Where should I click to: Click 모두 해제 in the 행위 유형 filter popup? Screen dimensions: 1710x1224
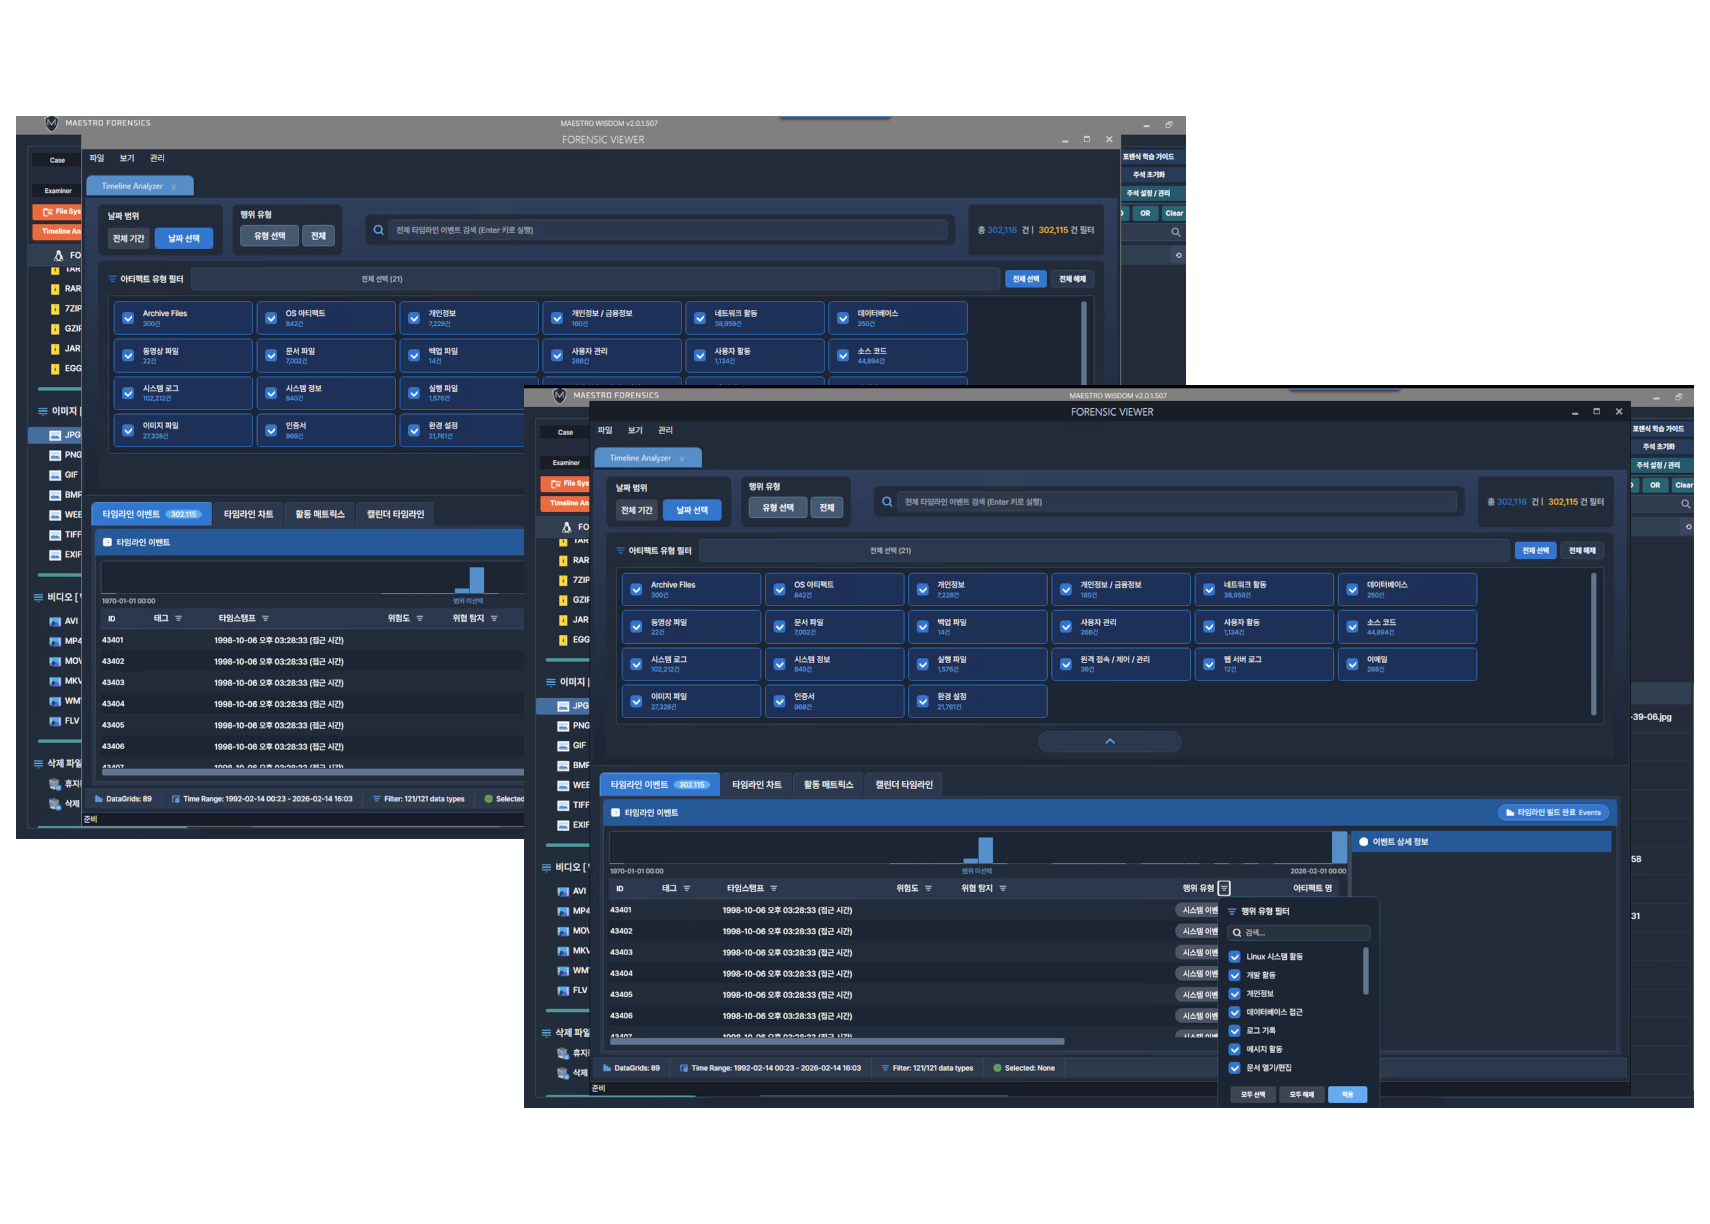click(x=1301, y=1094)
